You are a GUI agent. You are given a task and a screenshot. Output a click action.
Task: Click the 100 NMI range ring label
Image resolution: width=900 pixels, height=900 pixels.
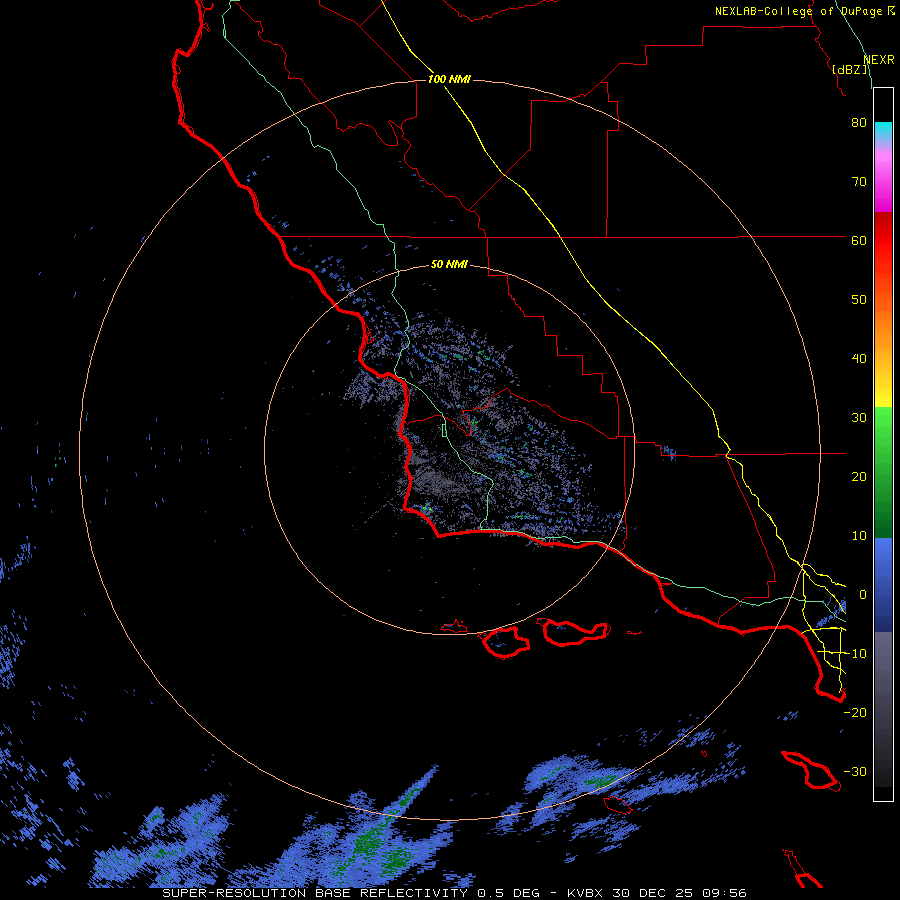click(449, 79)
